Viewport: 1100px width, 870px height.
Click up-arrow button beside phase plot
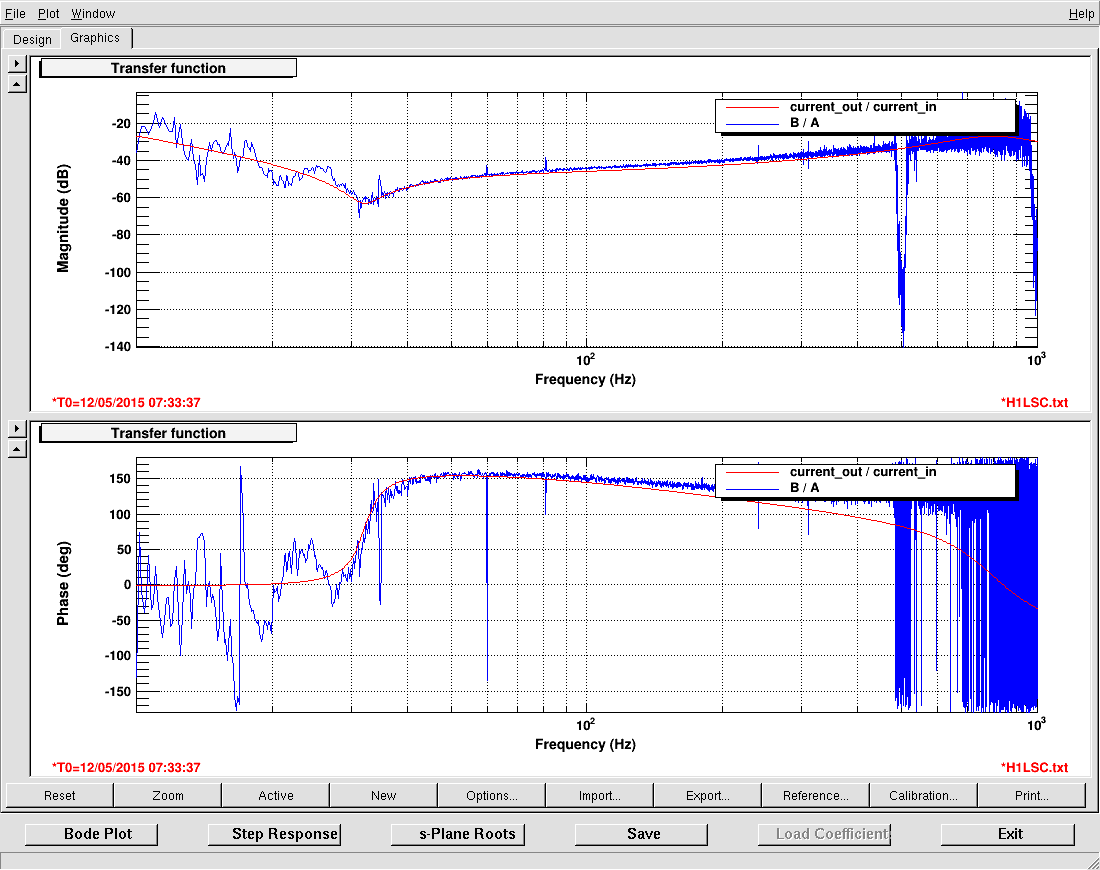pos(17,449)
